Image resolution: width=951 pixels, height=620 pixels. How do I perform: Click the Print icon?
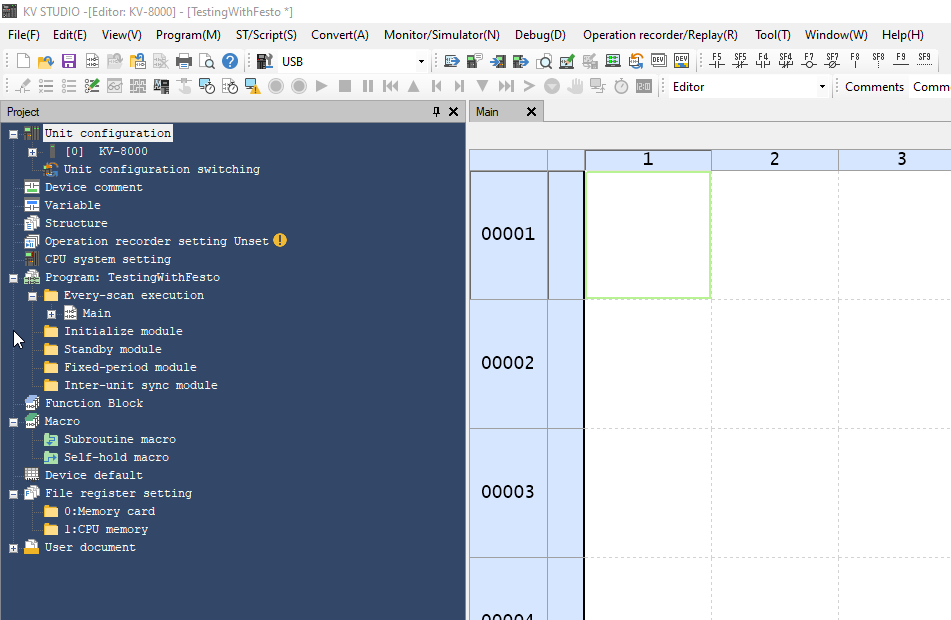(184, 61)
